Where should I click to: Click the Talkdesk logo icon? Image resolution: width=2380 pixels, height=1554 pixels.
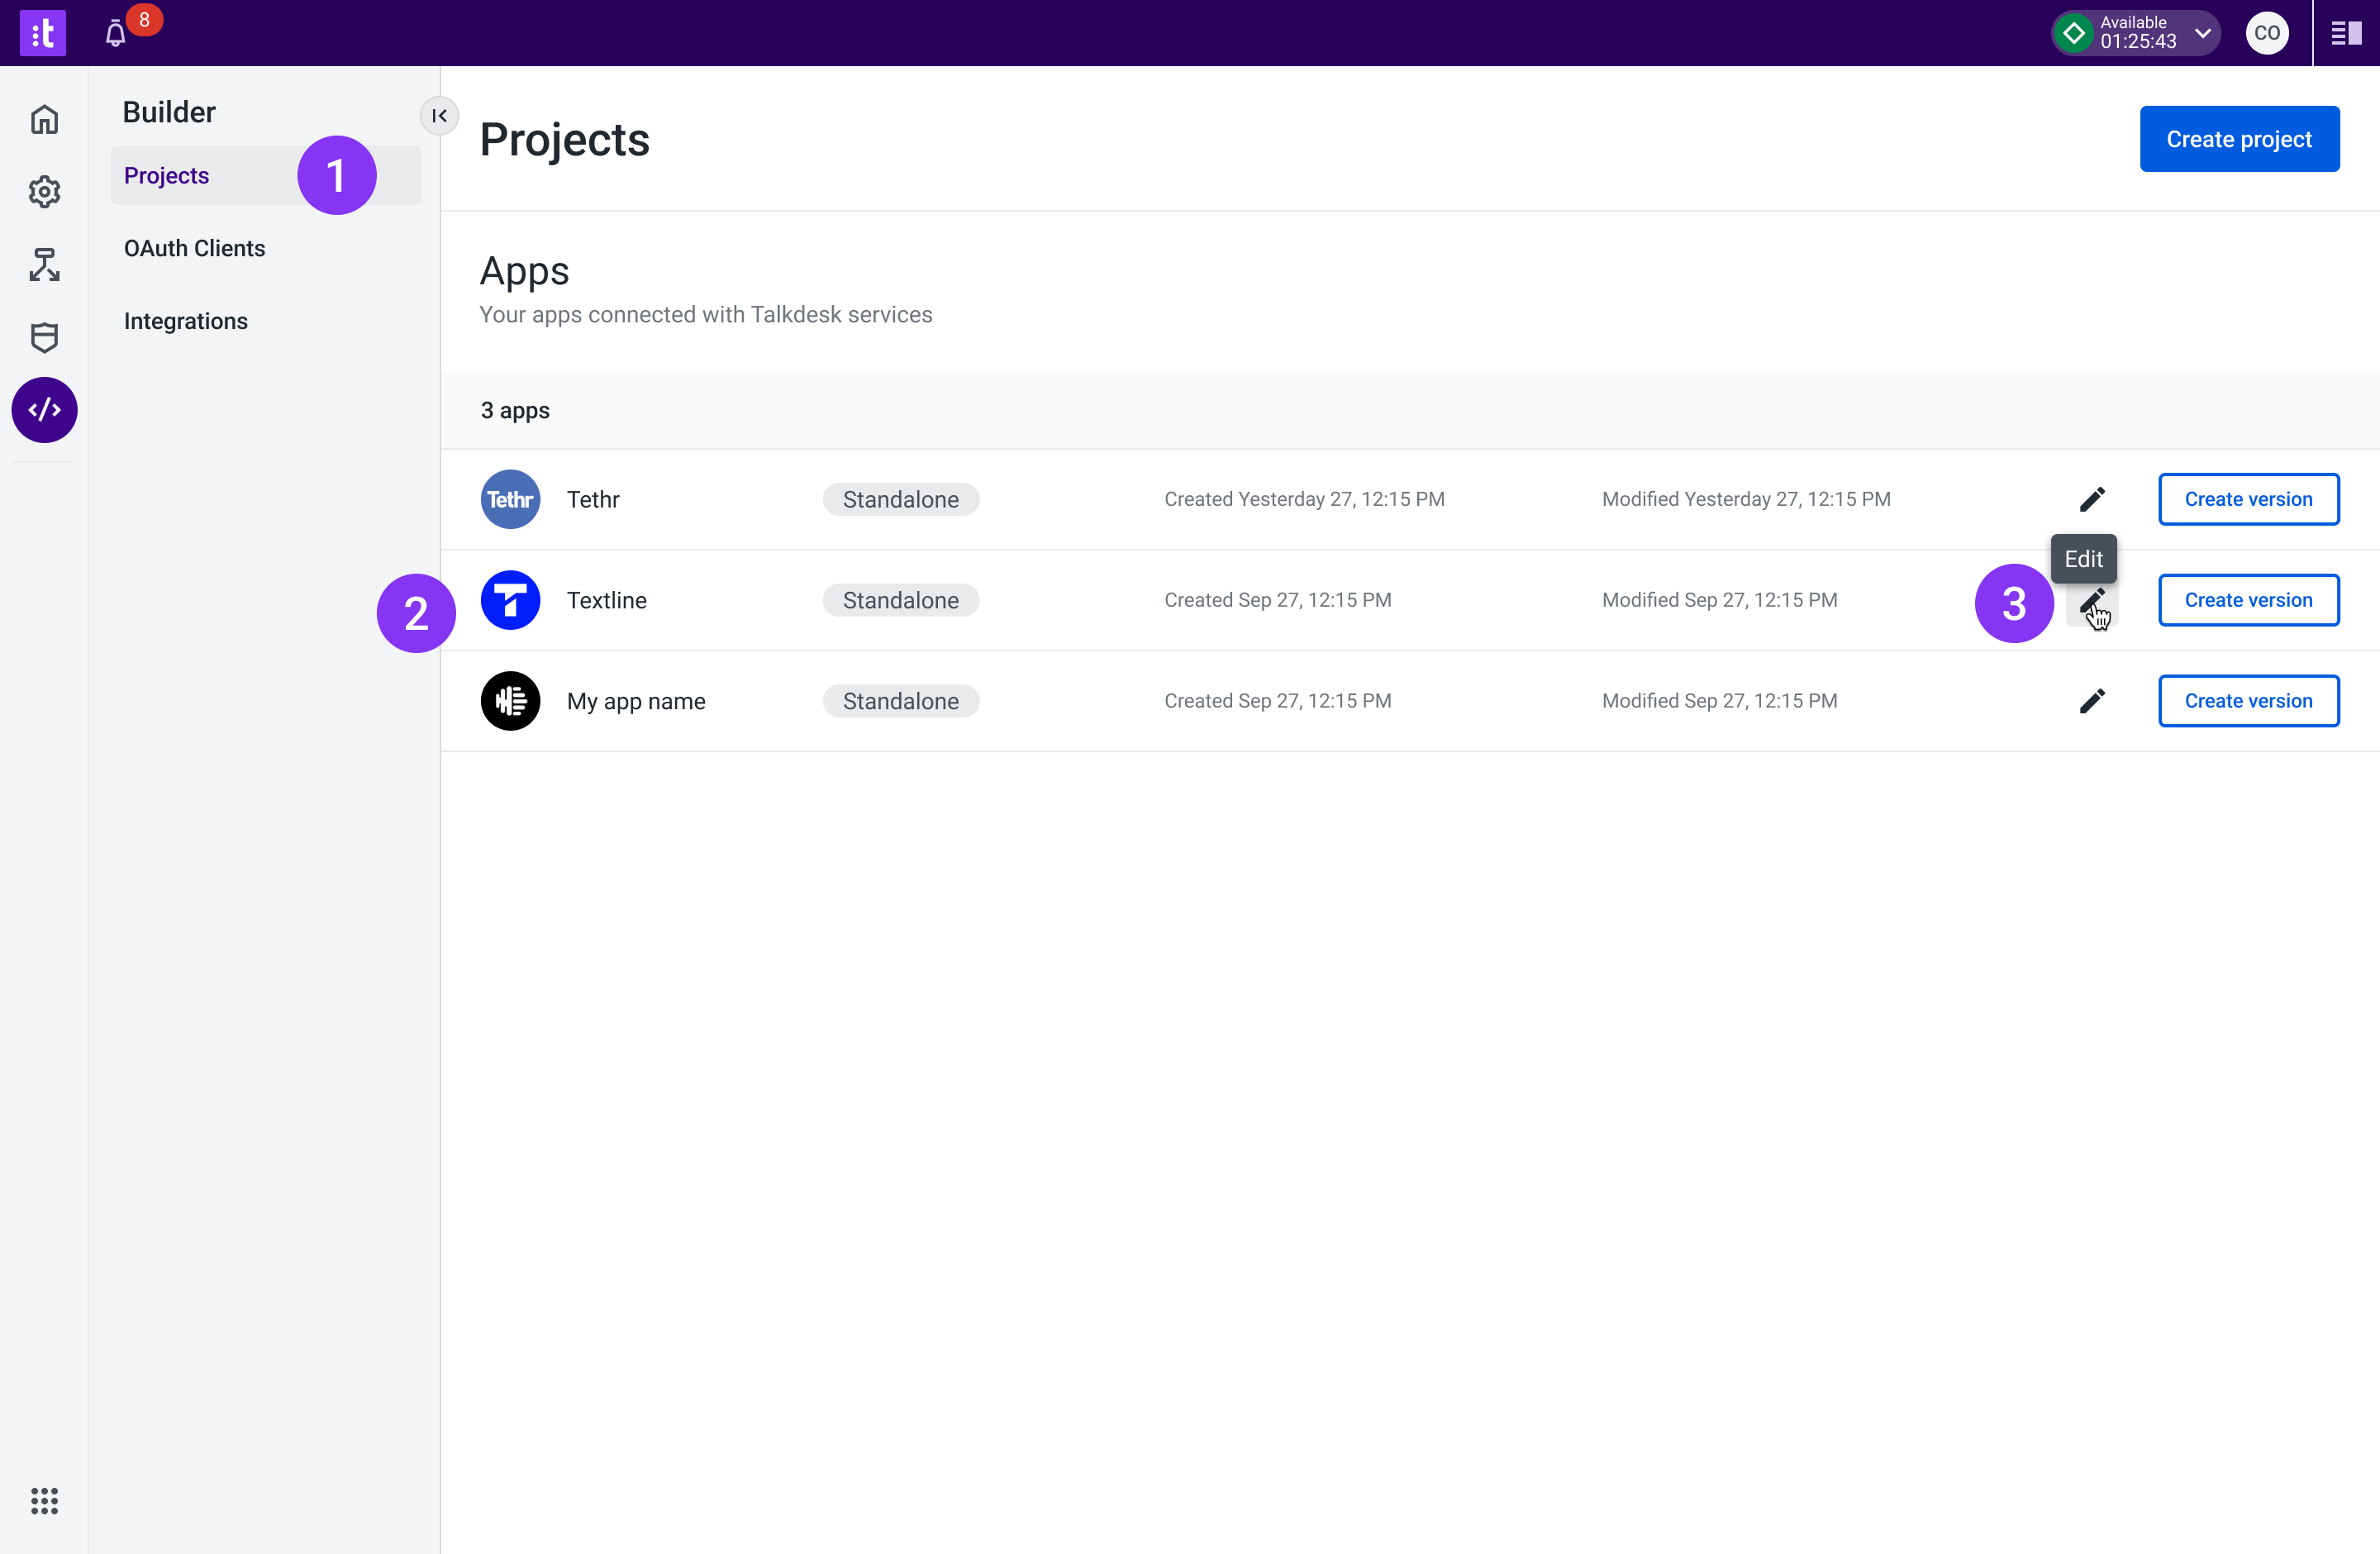tap(43, 33)
